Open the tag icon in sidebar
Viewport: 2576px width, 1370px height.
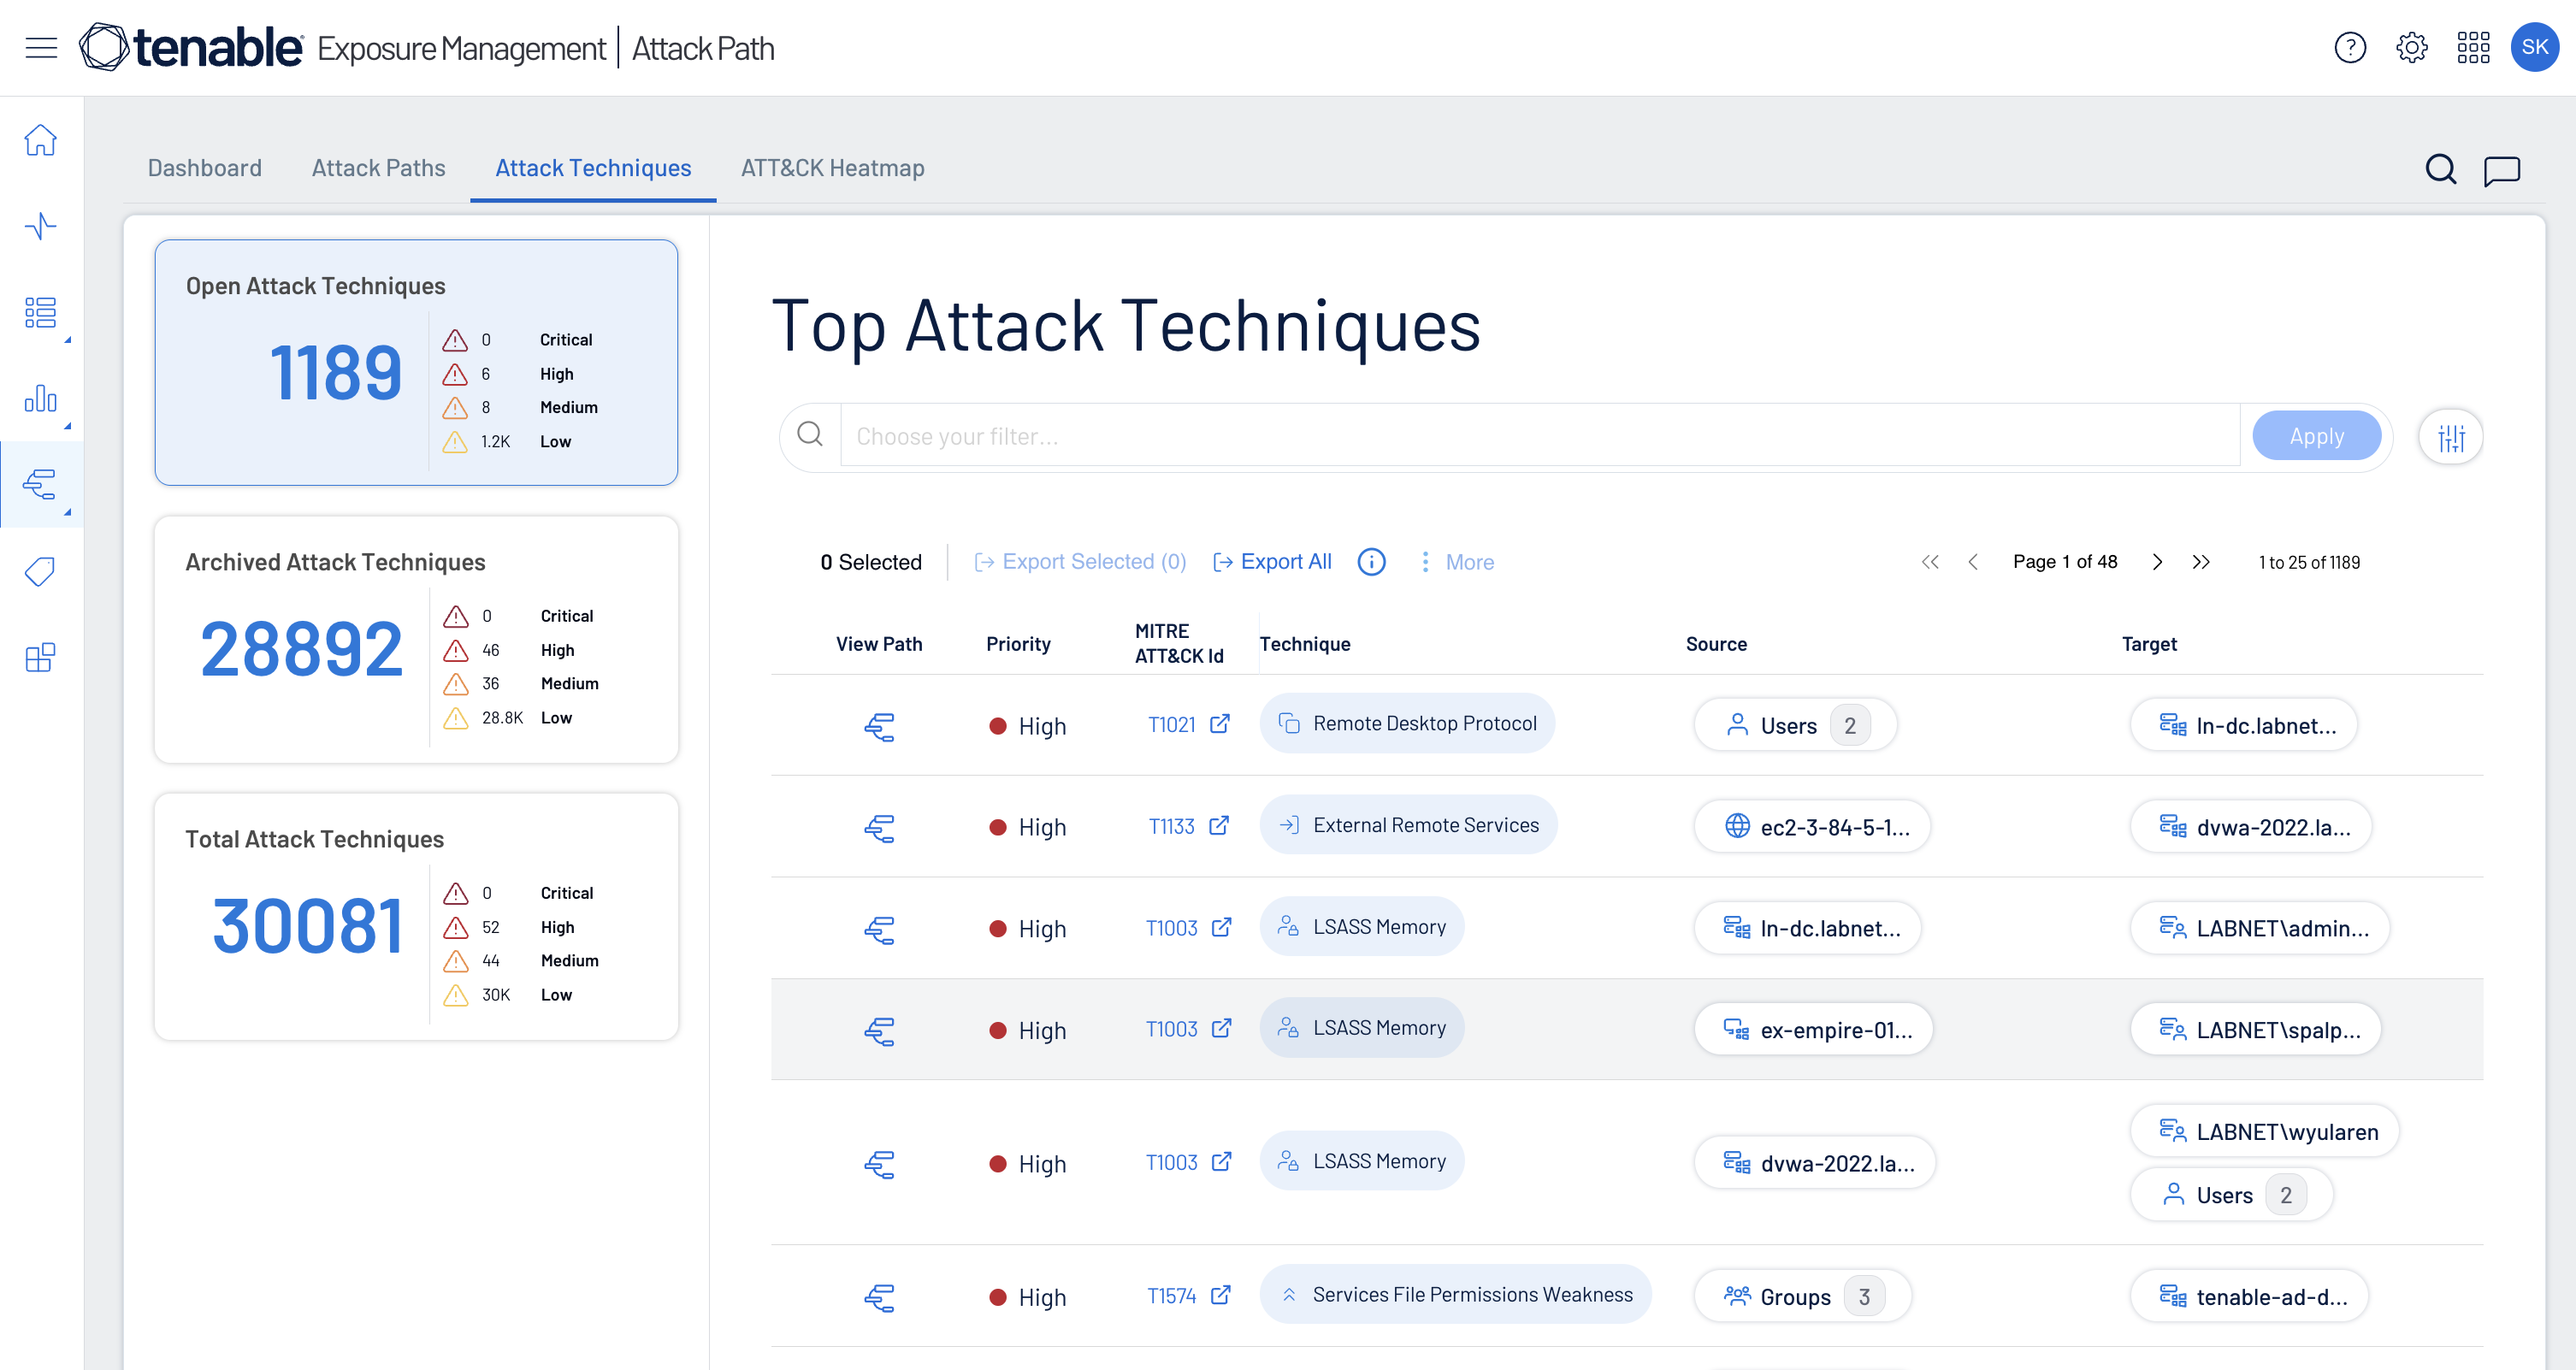coord(41,571)
